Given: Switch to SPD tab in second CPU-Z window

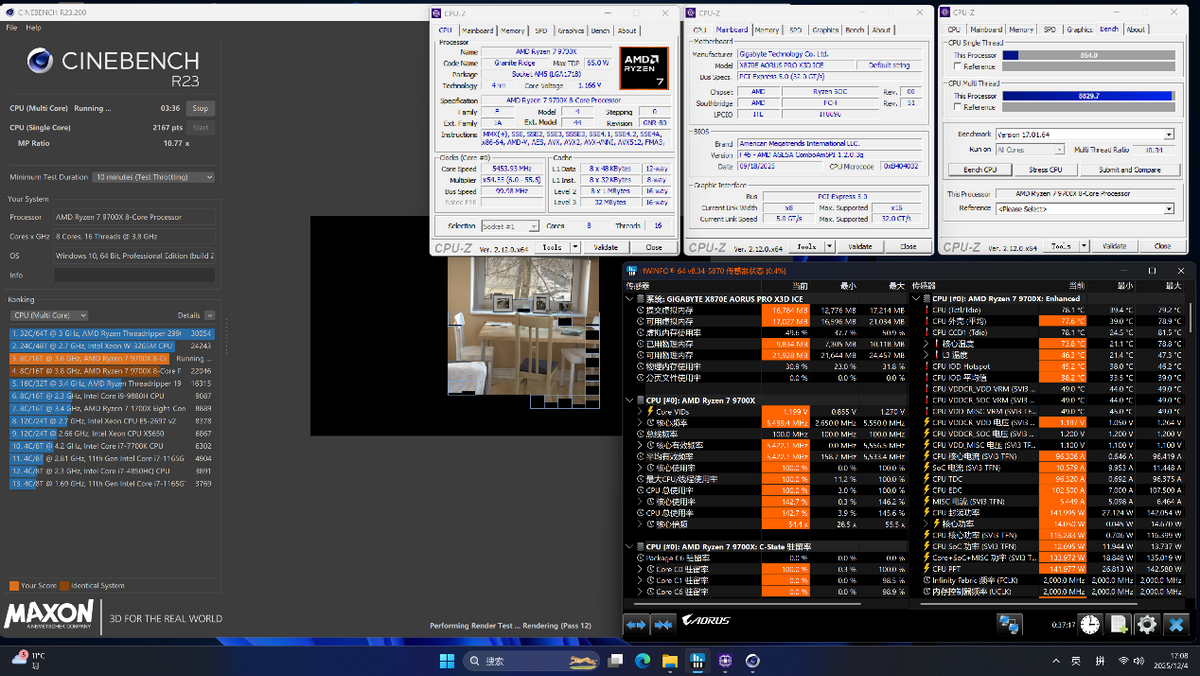Looking at the screenshot, I should (x=796, y=30).
